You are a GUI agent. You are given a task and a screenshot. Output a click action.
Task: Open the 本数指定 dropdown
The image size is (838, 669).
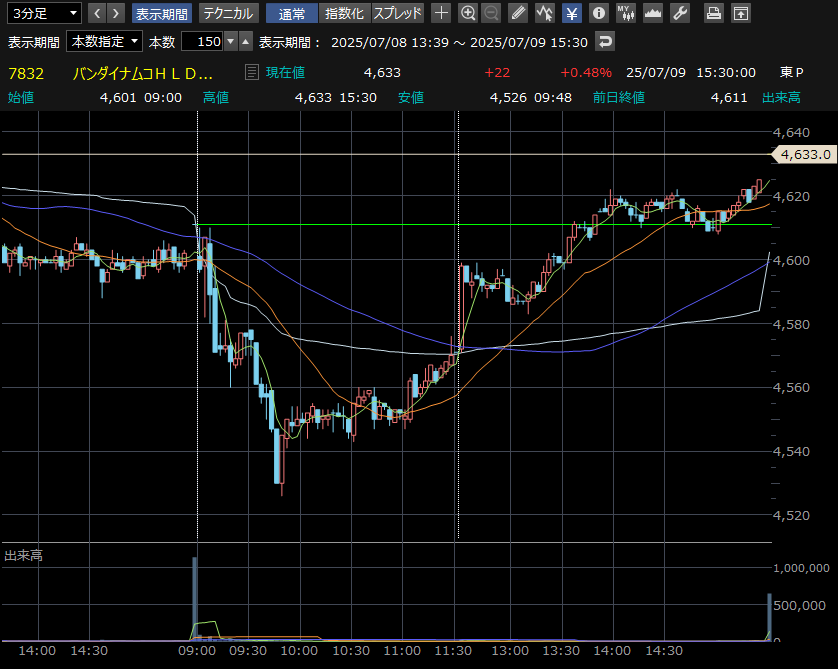coord(104,41)
